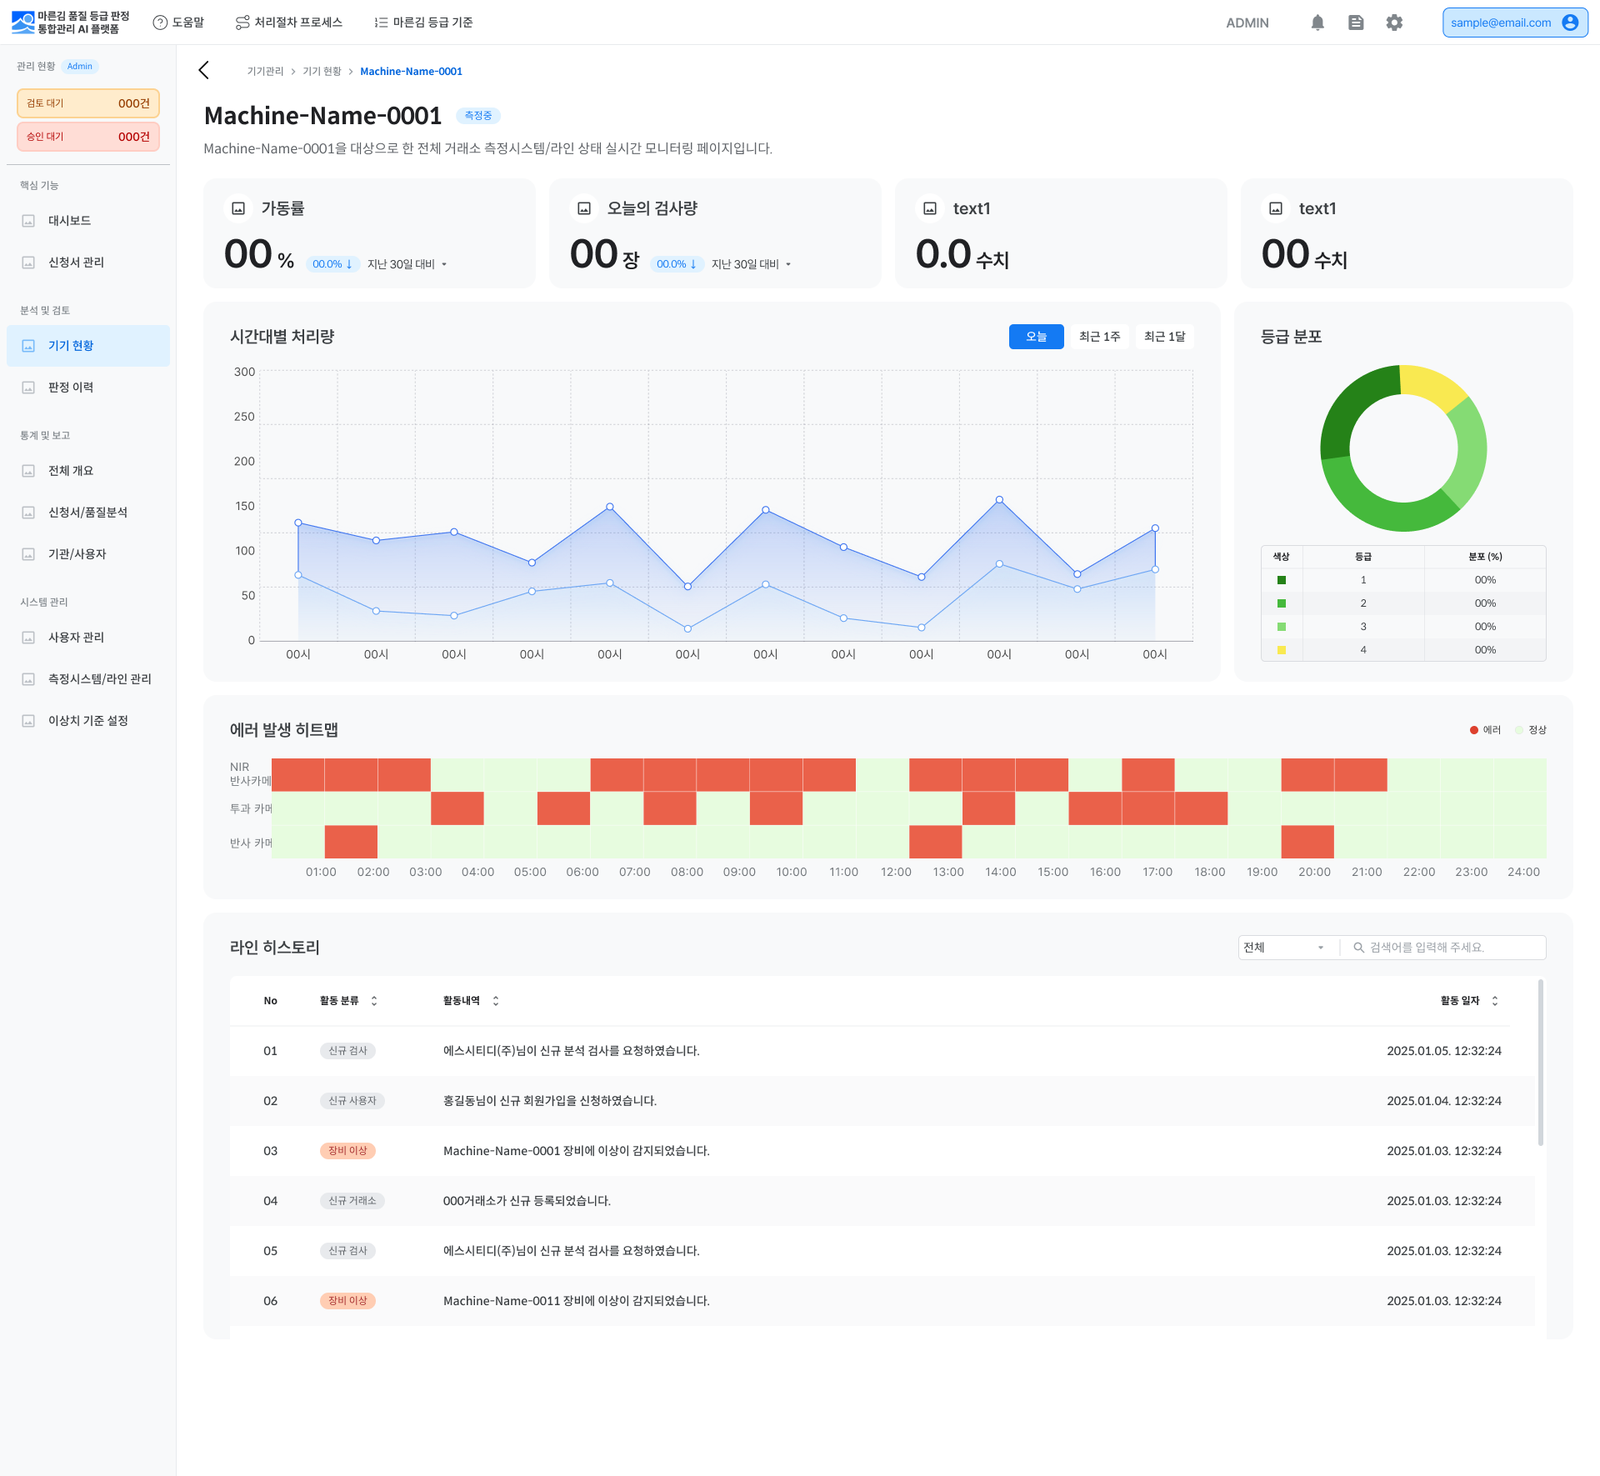Image resolution: width=1600 pixels, height=1476 pixels.
Task: Click the 도움말 help icon
Action: click(160, 22)
